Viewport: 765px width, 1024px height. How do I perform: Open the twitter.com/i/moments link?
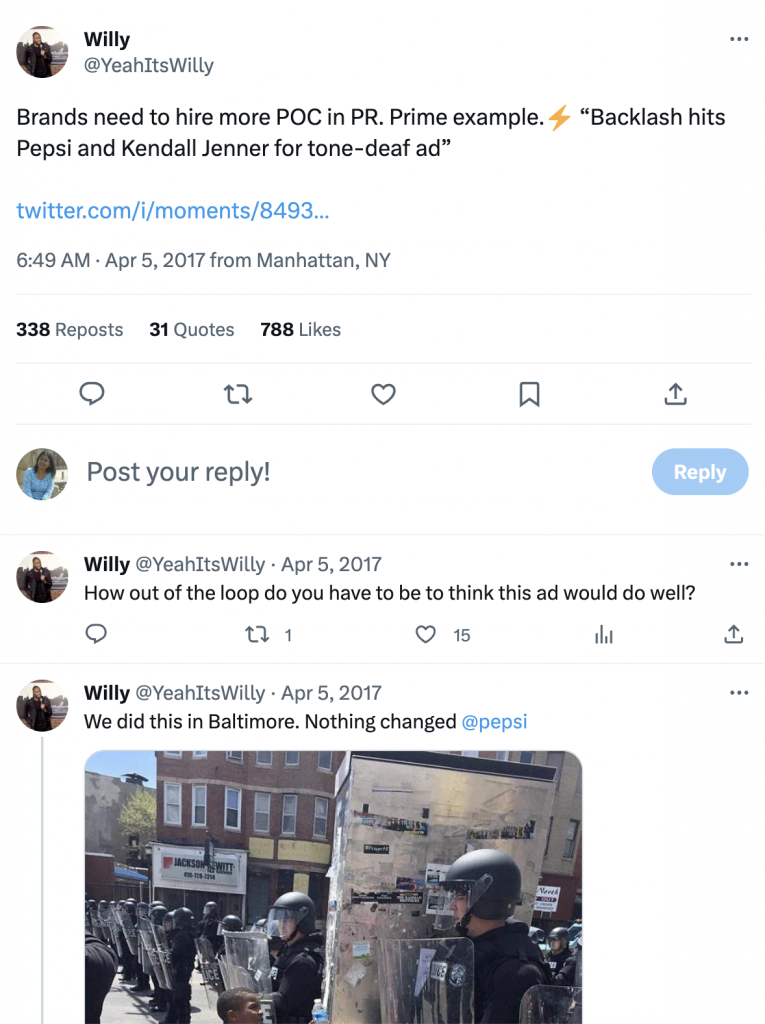pos(173,211)
